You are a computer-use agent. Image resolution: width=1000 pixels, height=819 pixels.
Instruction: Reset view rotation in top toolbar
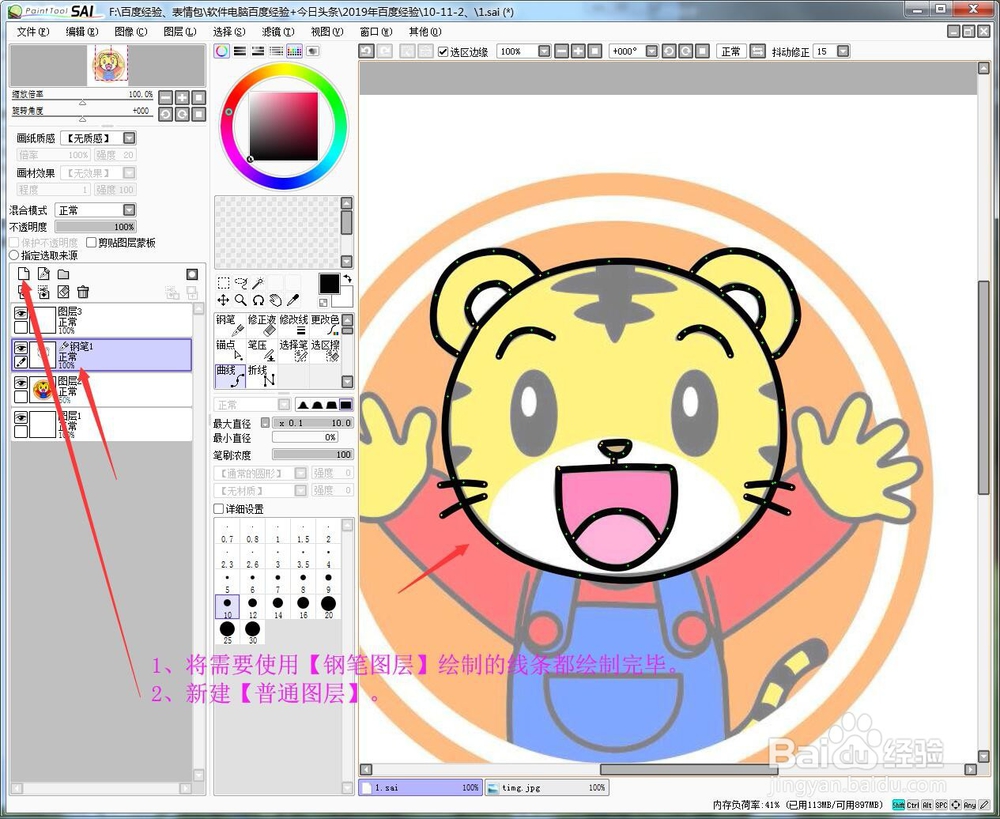click(702, 52)
